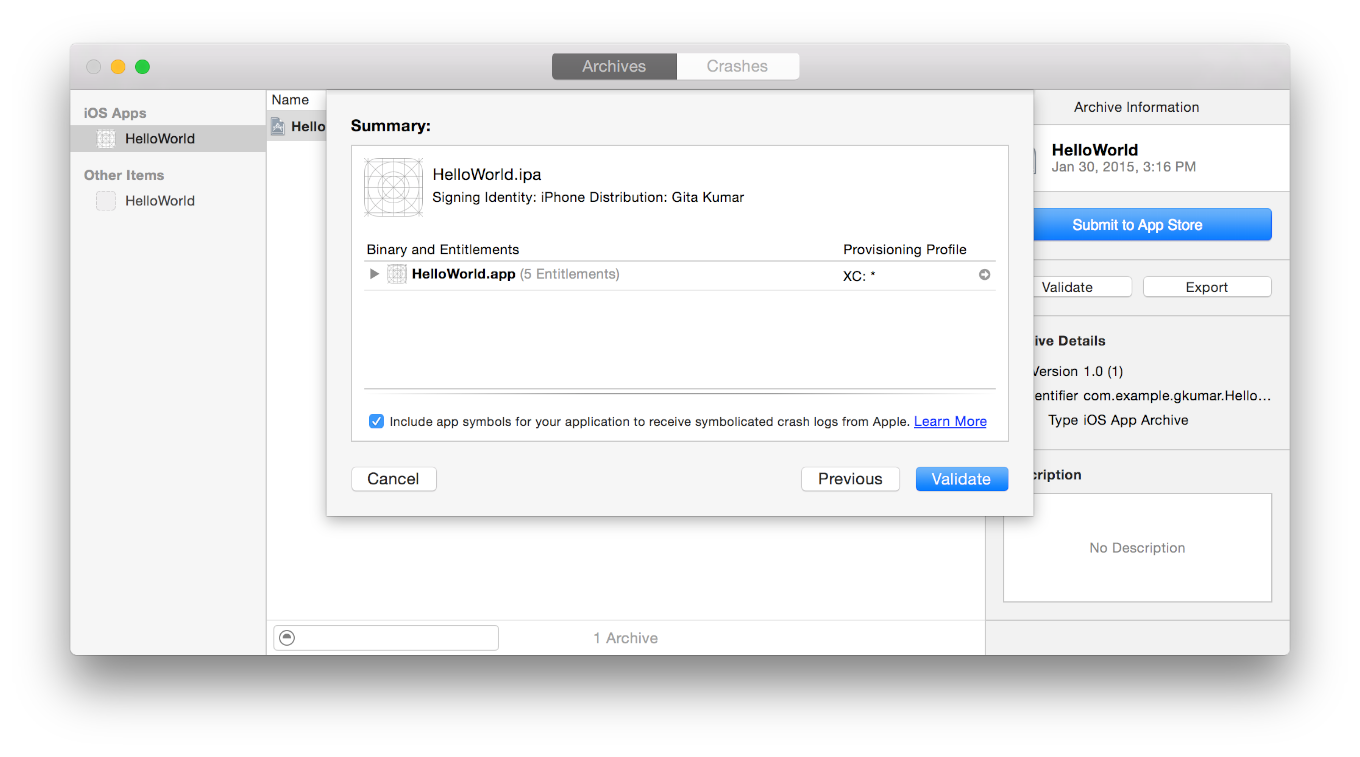Click the Archive Information panel title
Viewport: 1360px width, 757px height.
pyautogui.click(x=1137, y=107)
